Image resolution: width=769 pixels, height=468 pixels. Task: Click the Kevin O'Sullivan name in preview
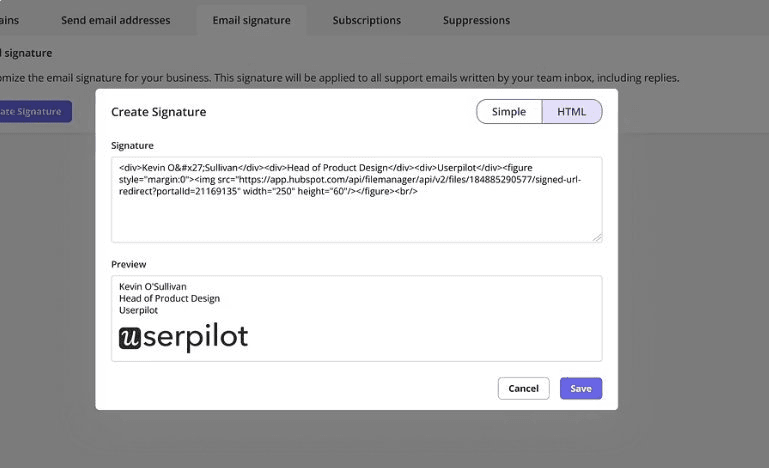click(152, 287)
